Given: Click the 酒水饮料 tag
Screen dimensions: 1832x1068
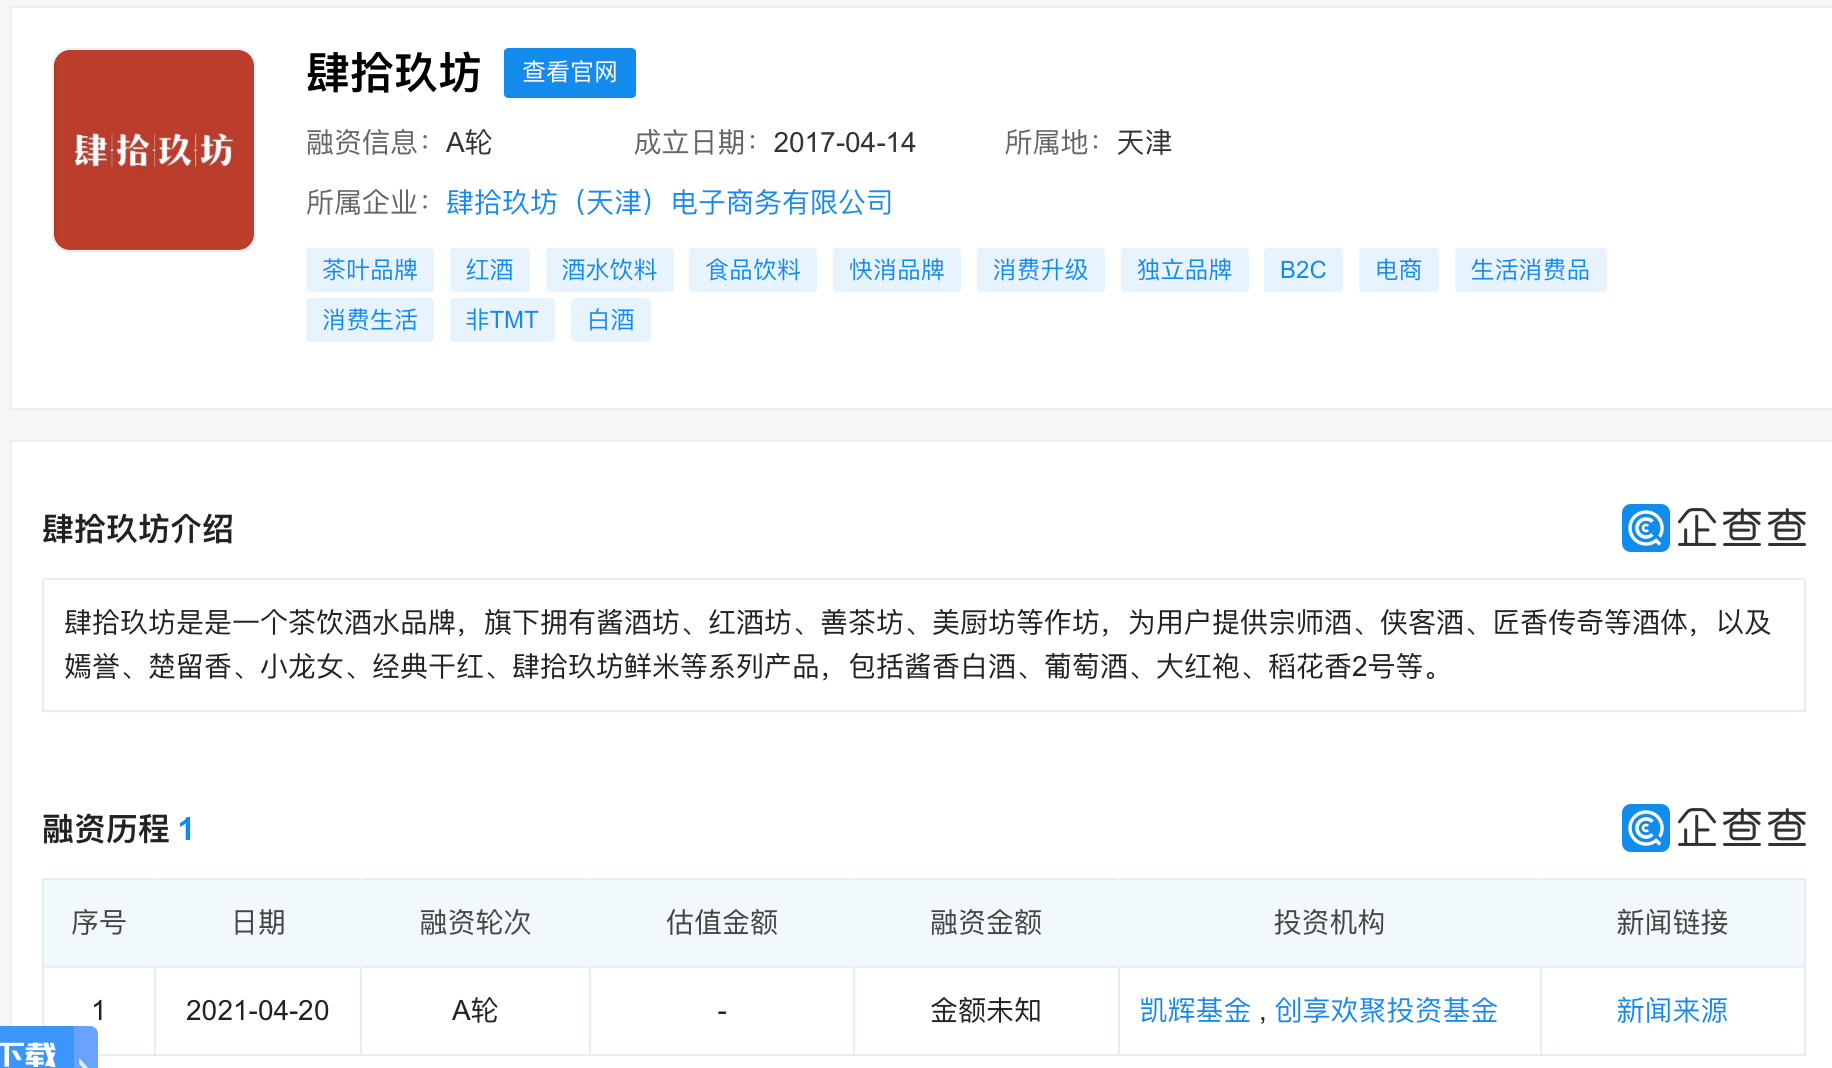Looking at the screenshot, I should (610, 270).
